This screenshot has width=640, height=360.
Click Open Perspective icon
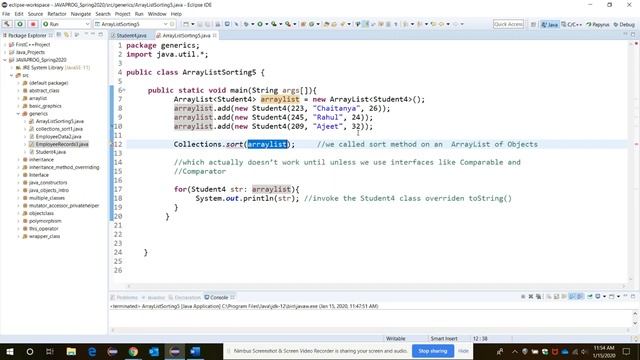point(533,24)
